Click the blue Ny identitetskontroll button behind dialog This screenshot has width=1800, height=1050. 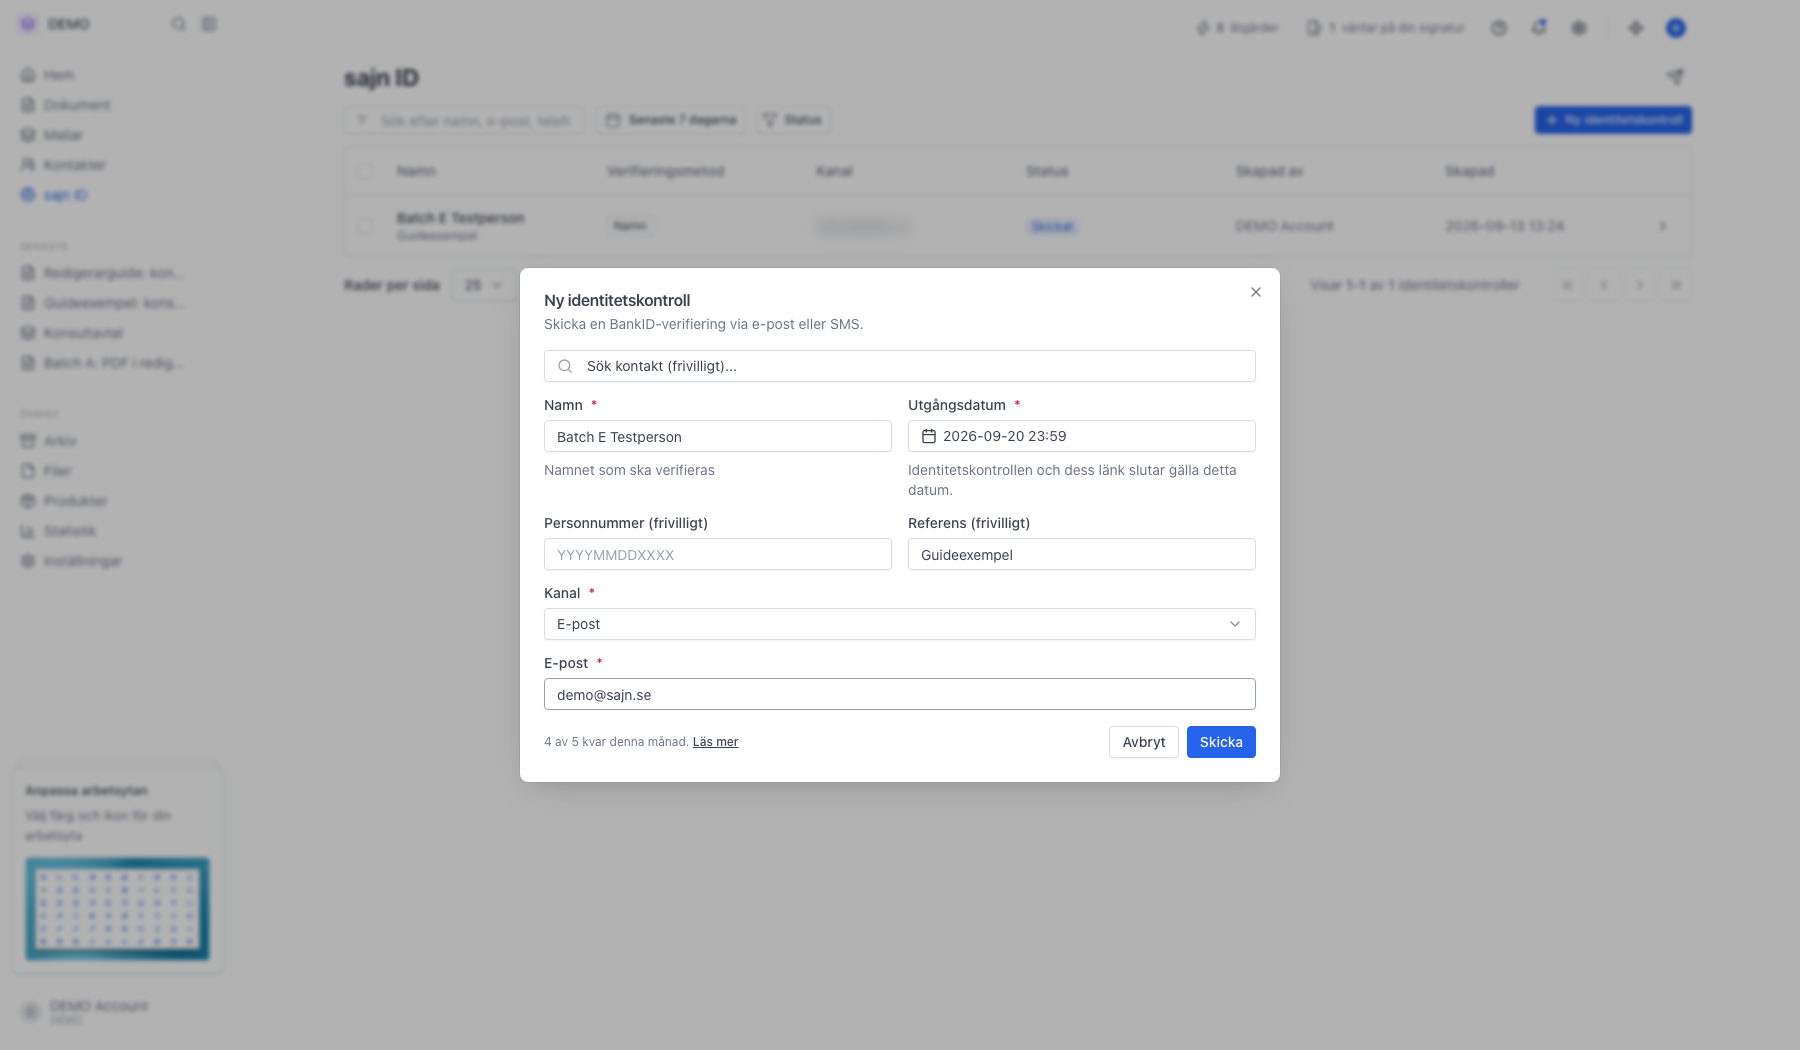[x=1613, y=120]
